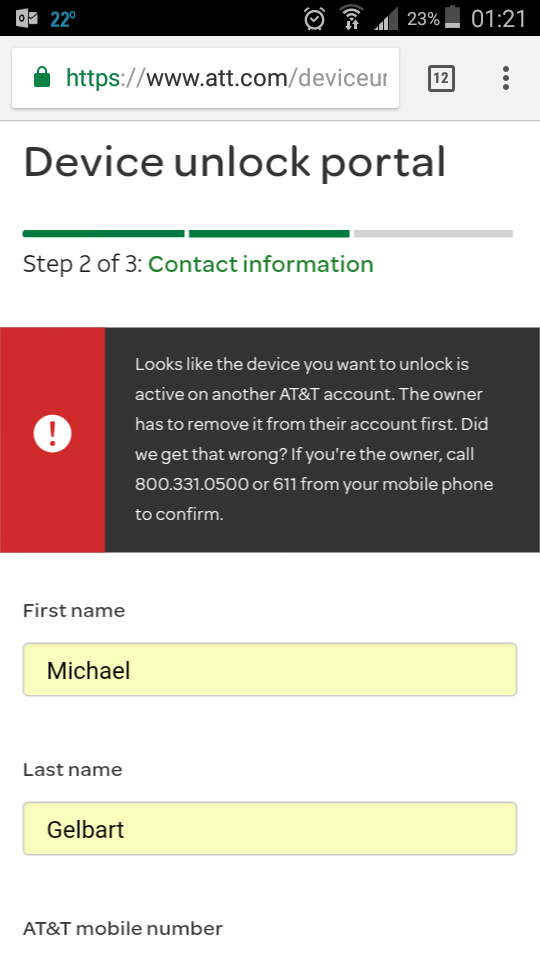
Task: Tap the green secure padlock icon
Action: [42, 77]
